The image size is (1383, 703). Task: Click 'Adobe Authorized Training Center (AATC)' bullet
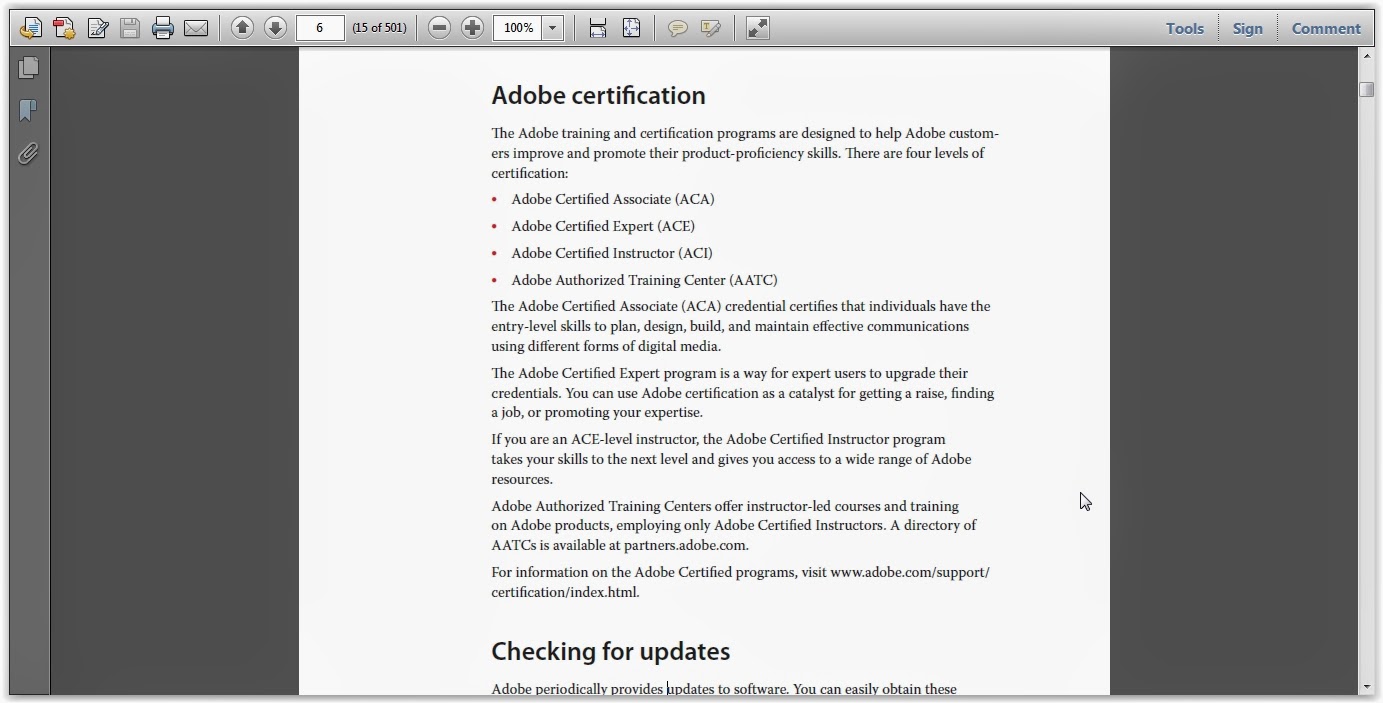(644, 280)
